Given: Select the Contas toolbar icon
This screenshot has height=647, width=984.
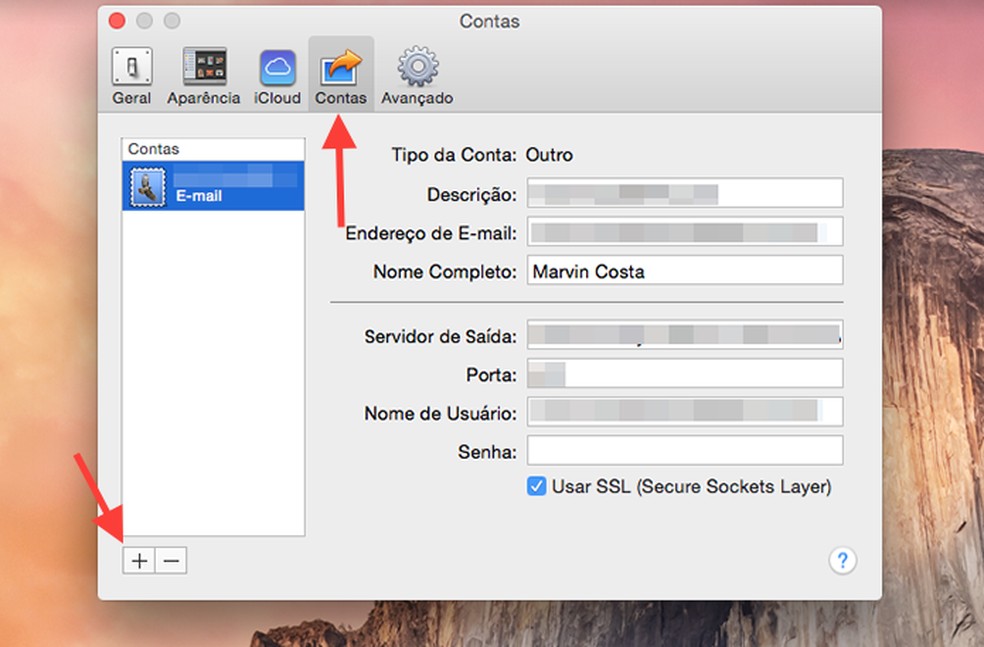Looking at the screenshot, I should 341,72.
